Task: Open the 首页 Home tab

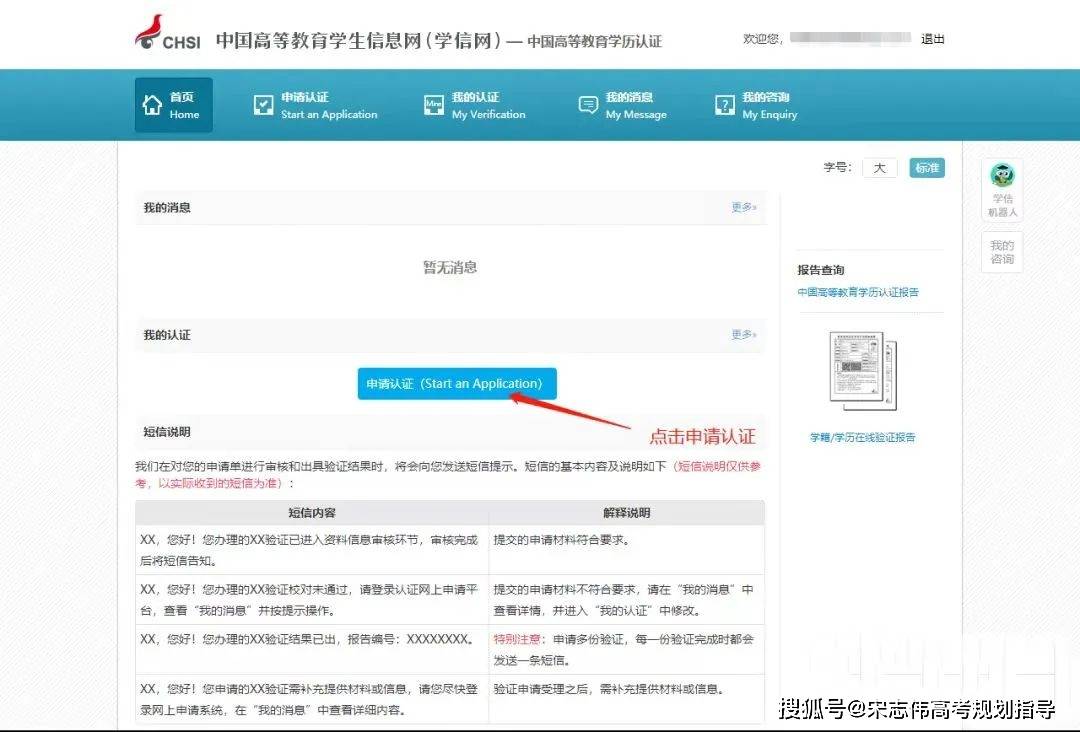Action: (174, 105)
